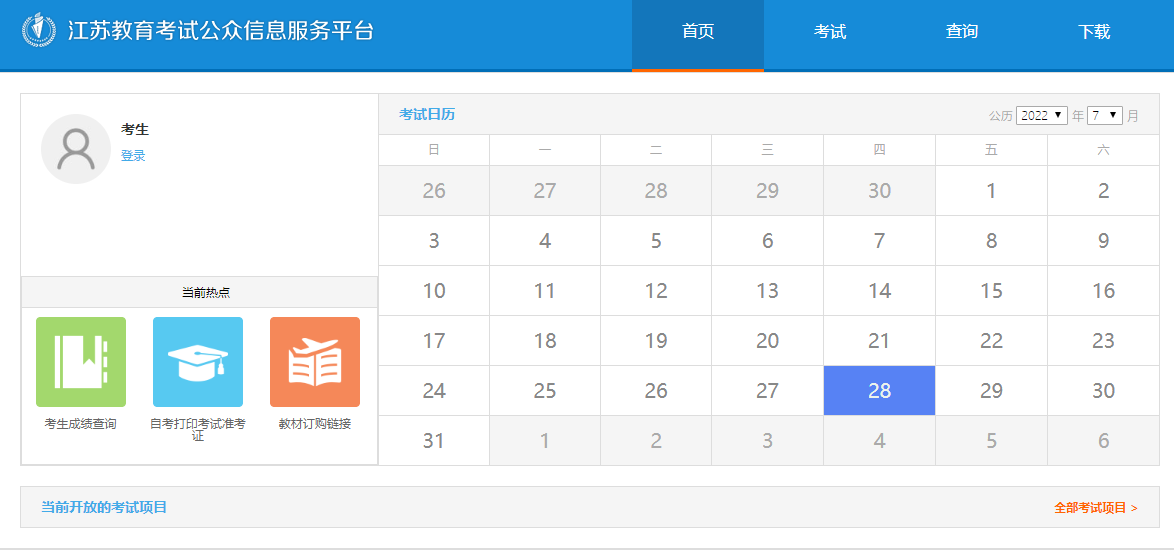Select highlighted date 28 in calendar

coord(879,391)
